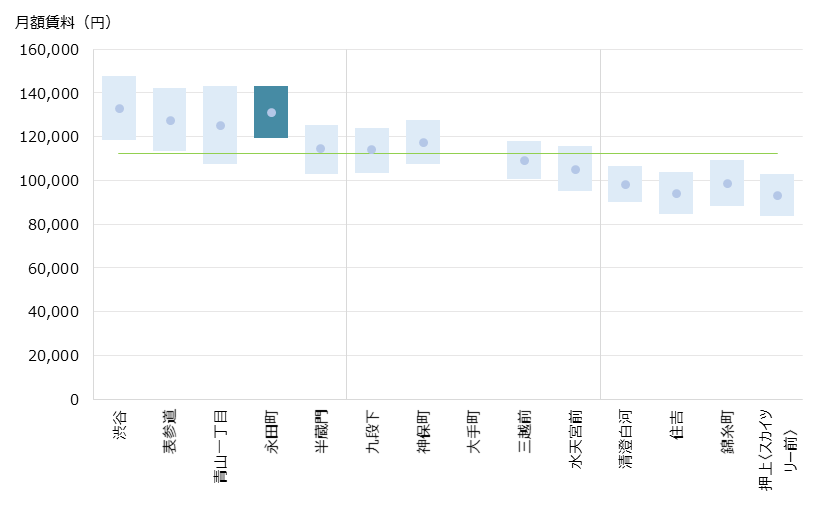Click the median dot for 九段下

click(x=372, y=150)
